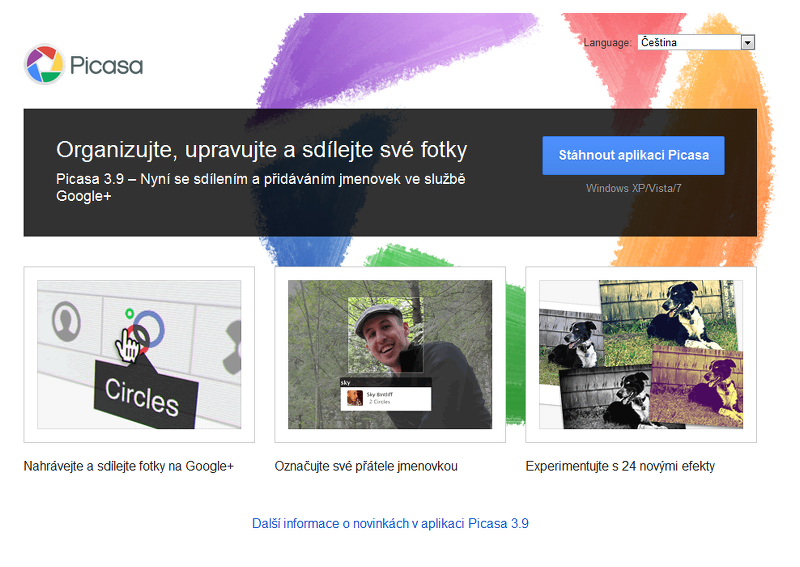Click the Picasa wordmark text
800x567 pixels.
click(x=107, y=65)
